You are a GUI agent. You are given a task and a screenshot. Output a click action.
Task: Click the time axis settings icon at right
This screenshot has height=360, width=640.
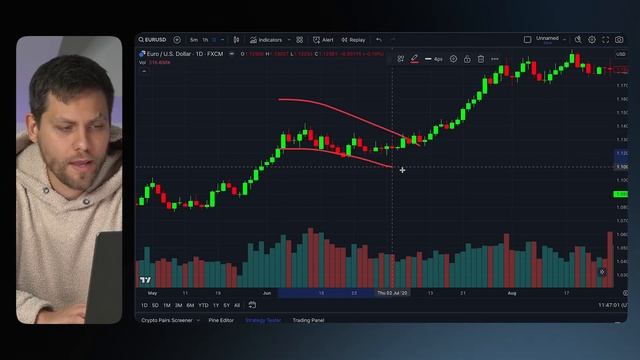625,293
